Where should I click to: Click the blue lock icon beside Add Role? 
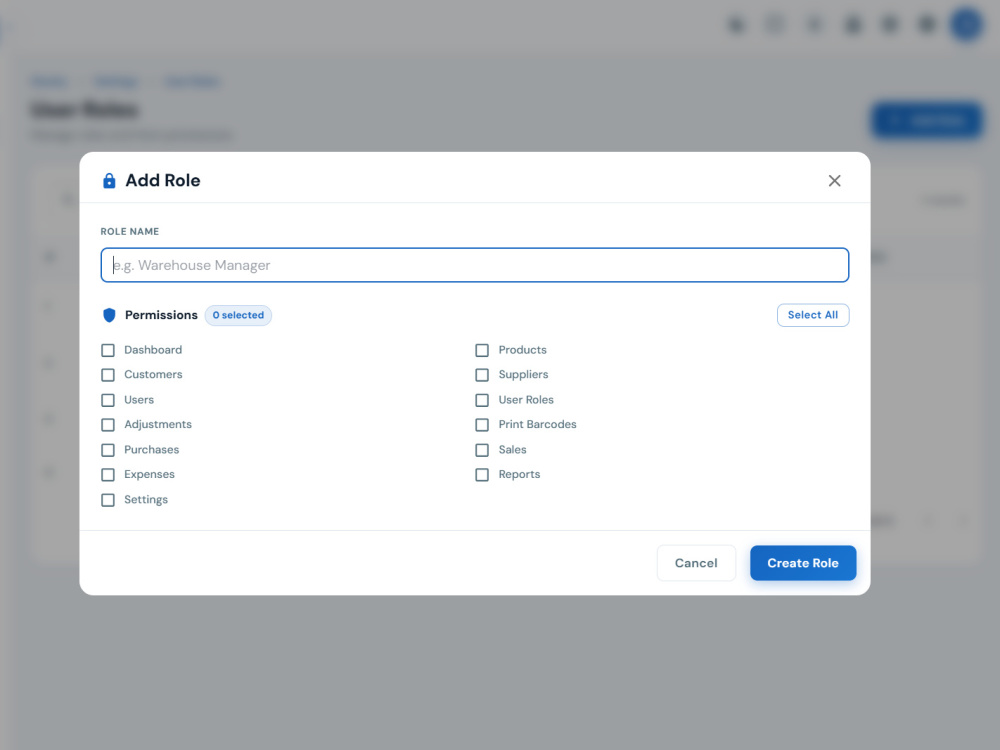(x=109, y=180)
